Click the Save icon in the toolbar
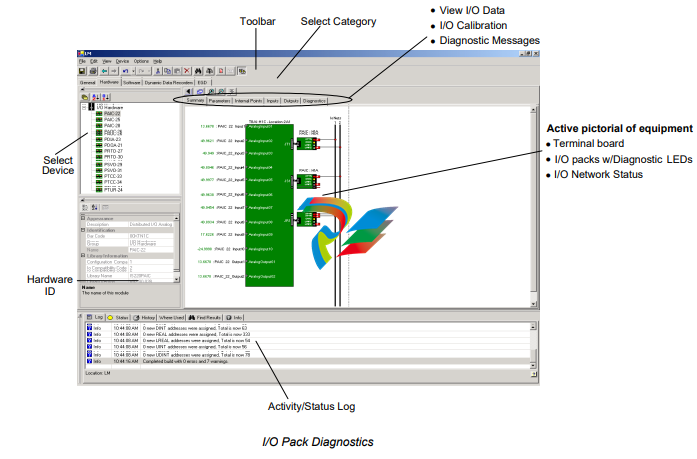 82,71
